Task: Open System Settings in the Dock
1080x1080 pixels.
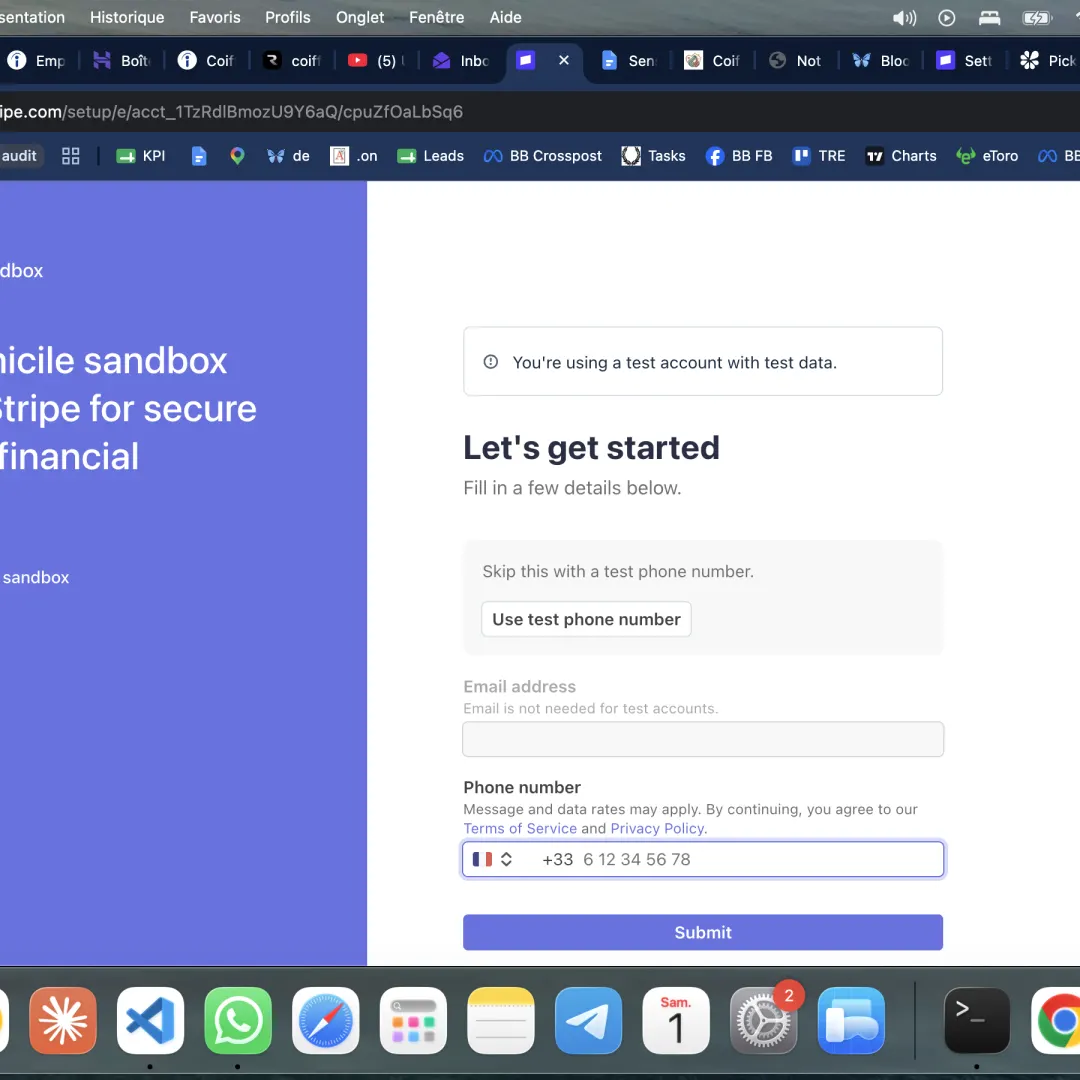Action: pyautogui.click(x=763, y=1020)
